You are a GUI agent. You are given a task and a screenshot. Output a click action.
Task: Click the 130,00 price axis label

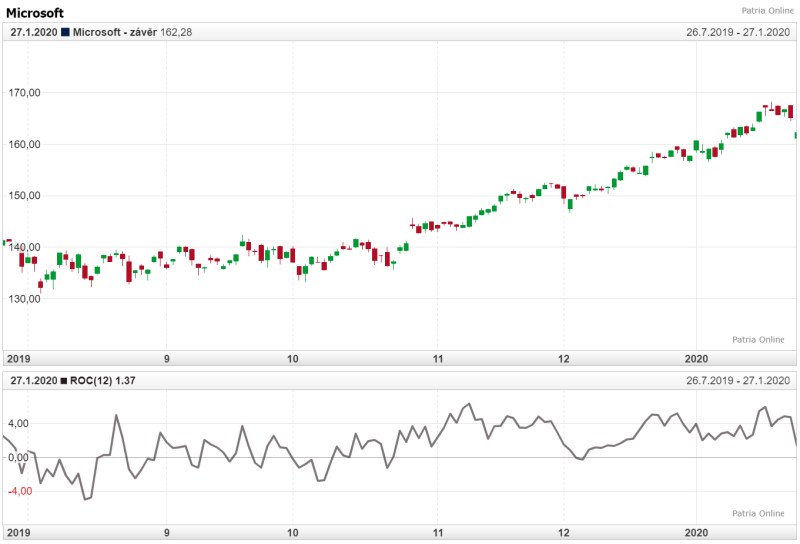[24, 299]
